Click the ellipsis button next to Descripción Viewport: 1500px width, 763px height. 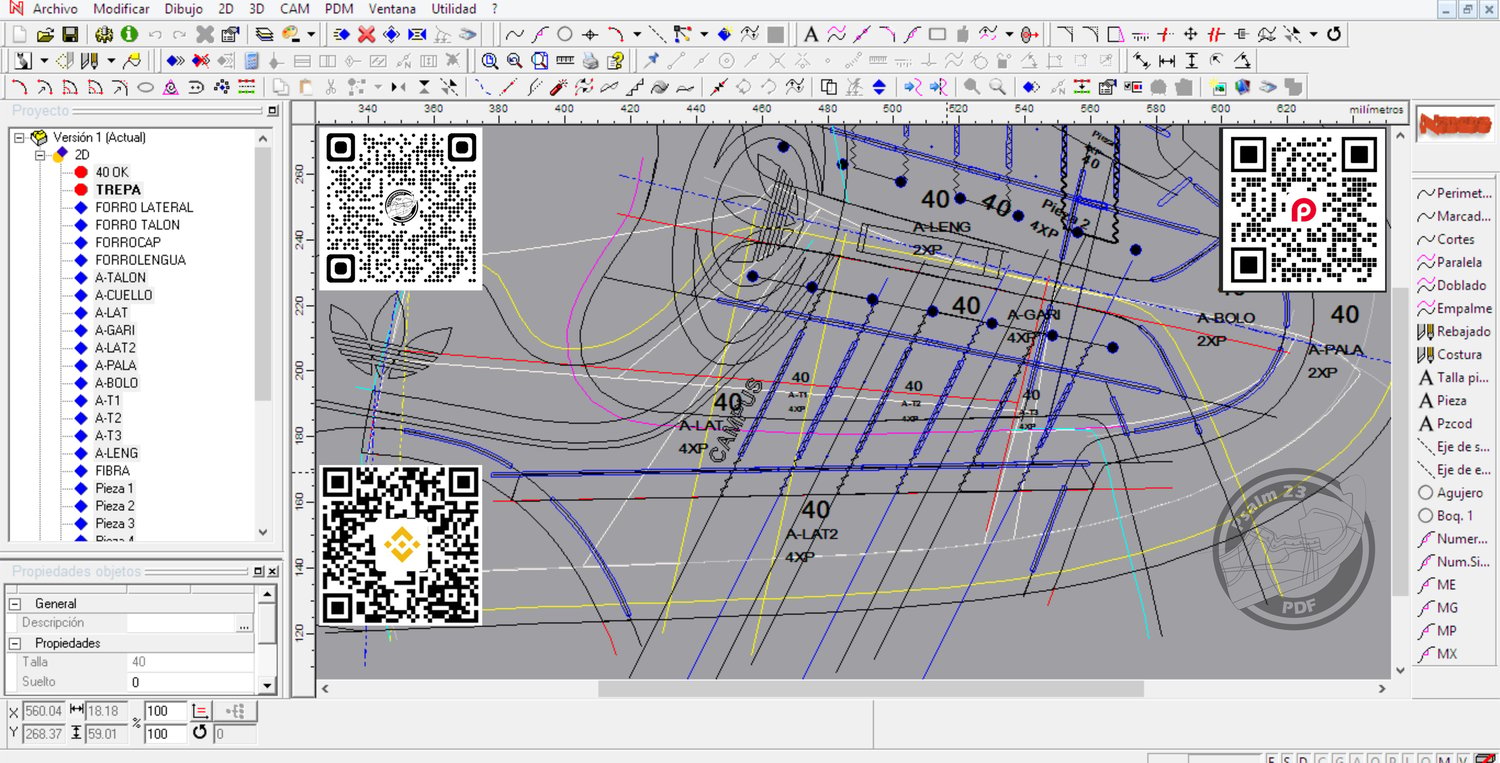(x=244, y=624)
